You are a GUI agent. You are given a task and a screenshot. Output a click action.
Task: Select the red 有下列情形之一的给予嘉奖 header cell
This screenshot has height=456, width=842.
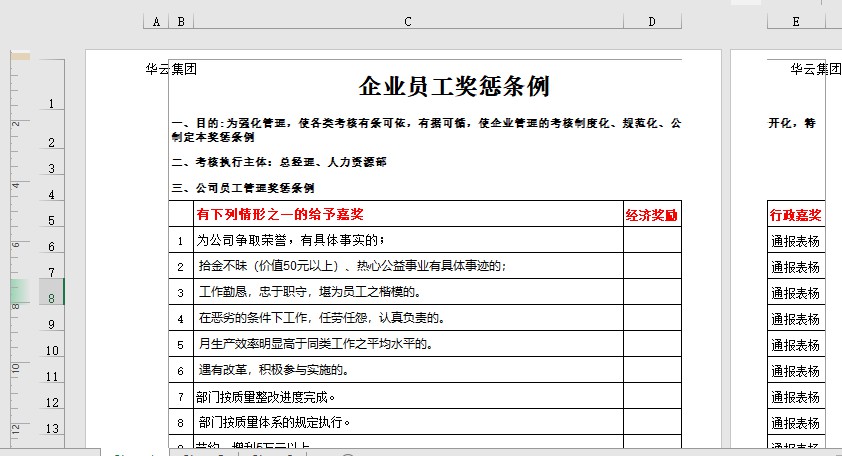[x=280, y=214]
